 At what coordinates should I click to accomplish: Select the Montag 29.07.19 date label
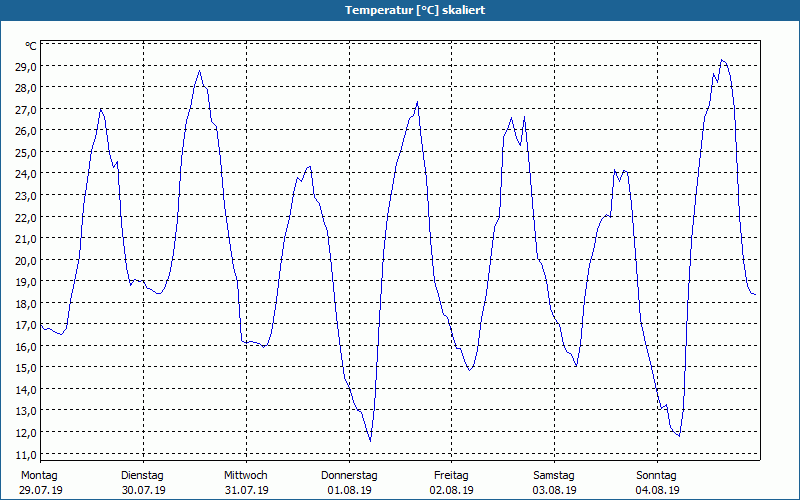coord(41,483)
